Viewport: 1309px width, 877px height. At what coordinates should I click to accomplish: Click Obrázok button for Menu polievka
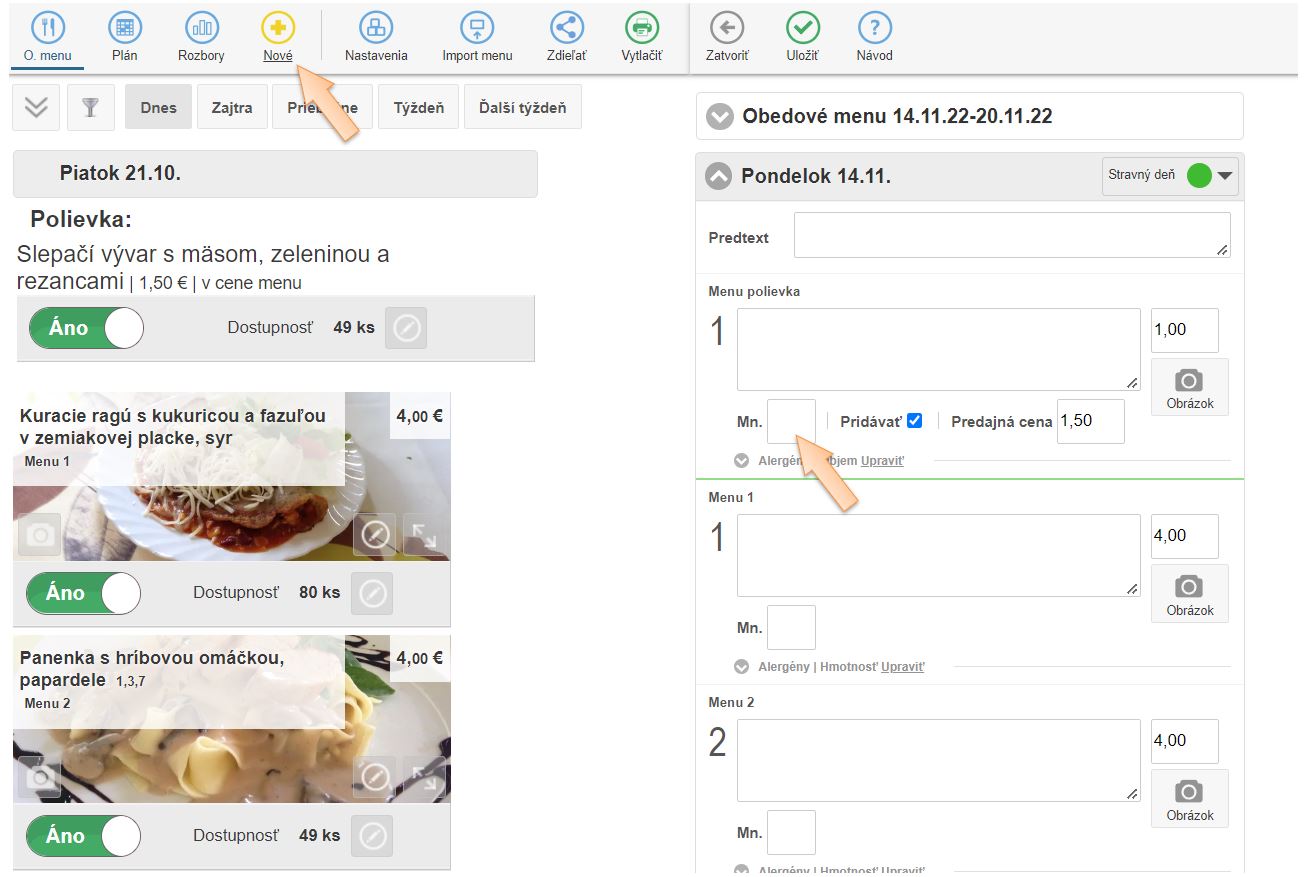(x=1189, y=388)
